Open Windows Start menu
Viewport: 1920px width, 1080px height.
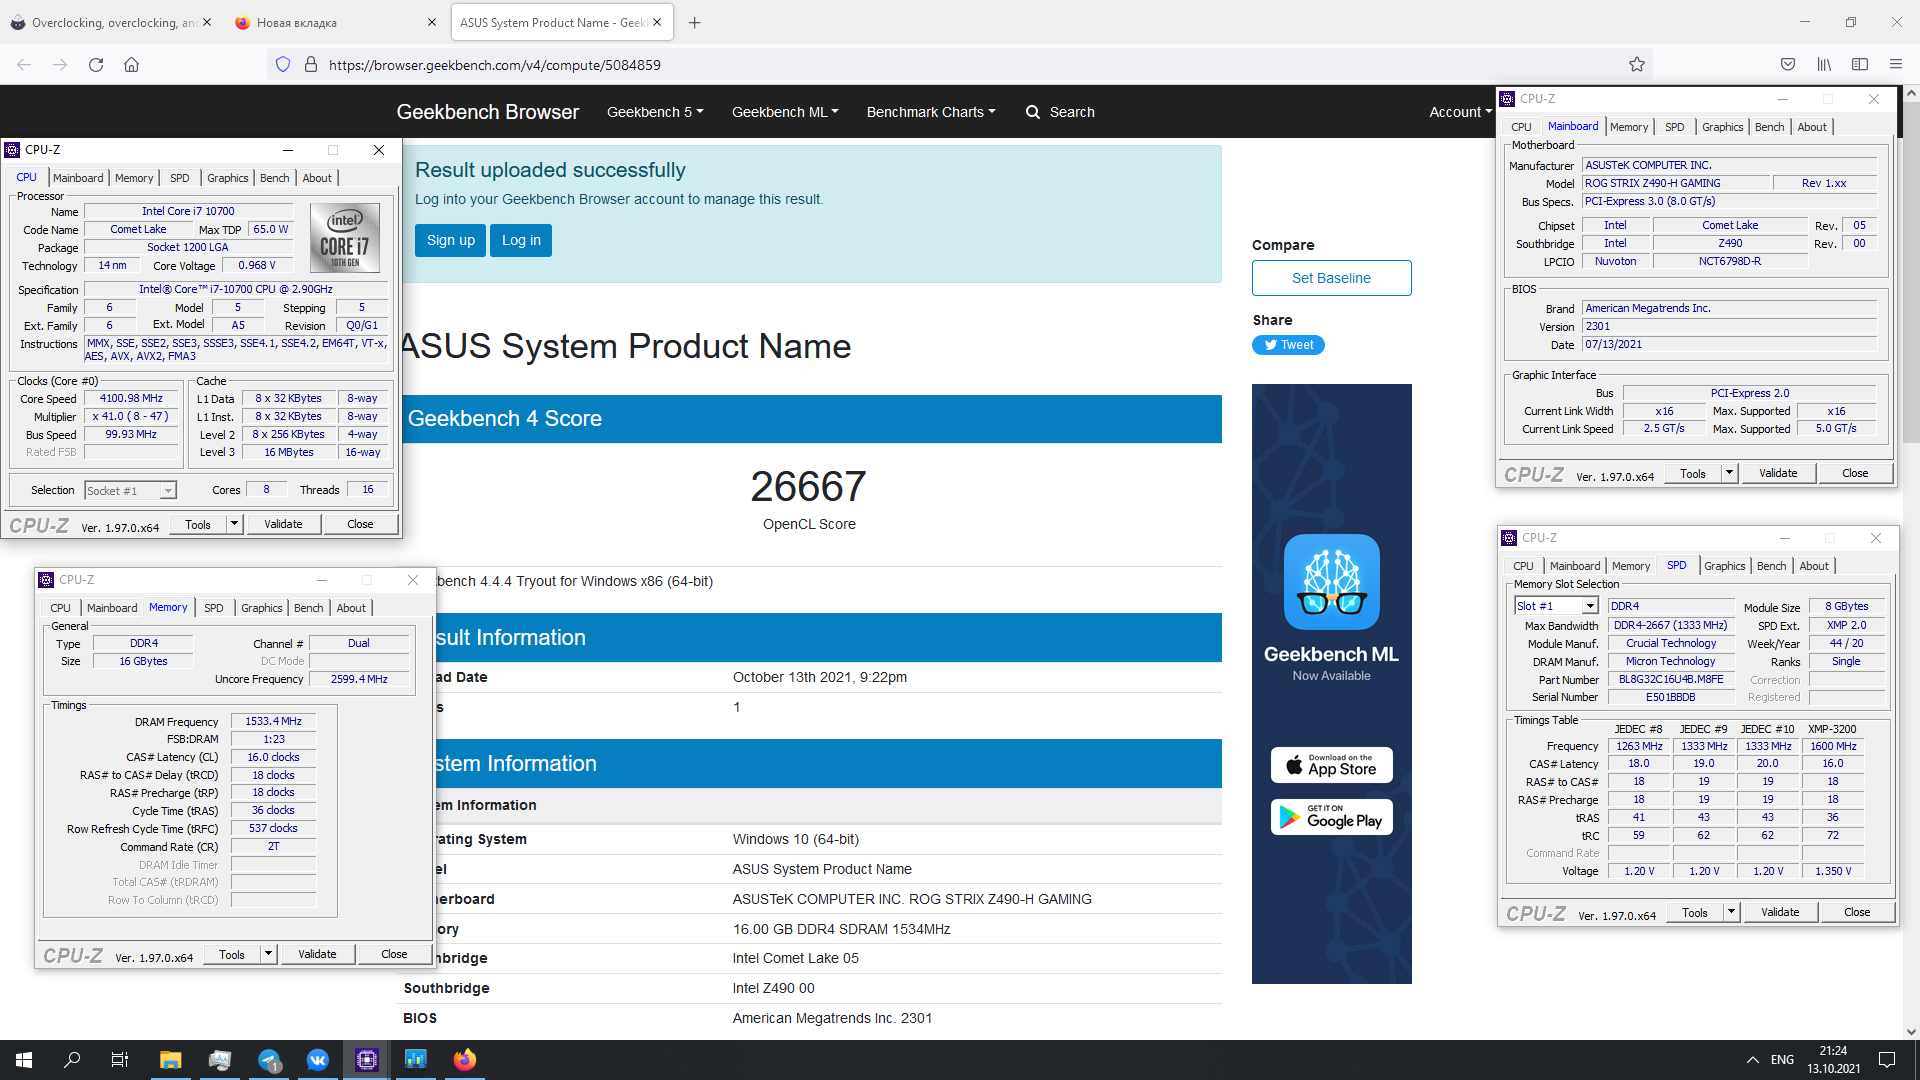pyautogui.click(x=24, y=1060)
